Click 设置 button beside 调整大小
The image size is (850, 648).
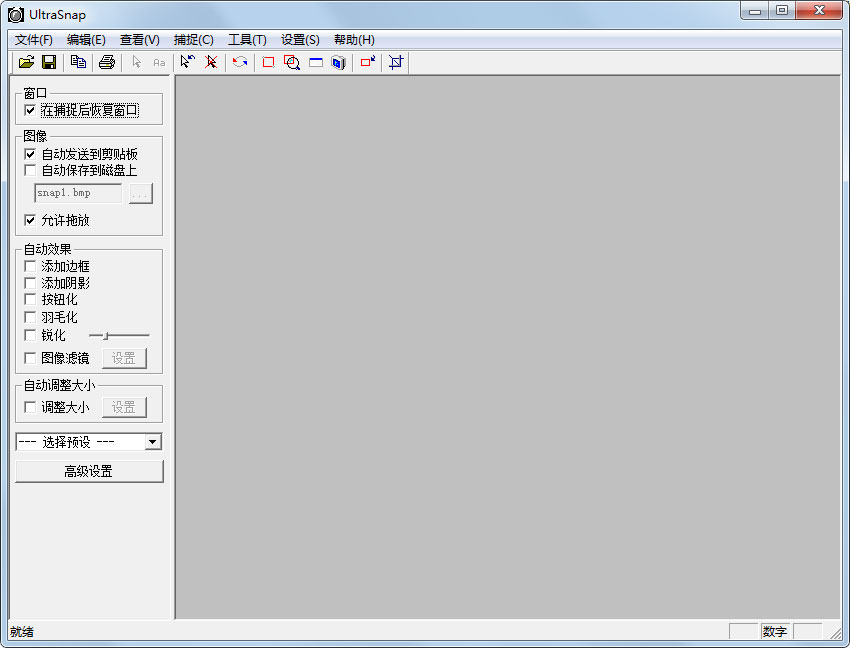click(124, 407)
